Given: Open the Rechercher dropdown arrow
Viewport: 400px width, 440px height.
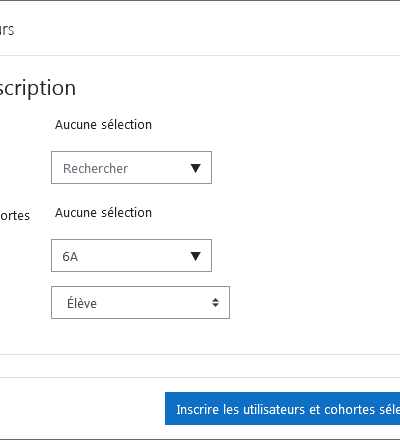Looking at the screenshot, I should click(195, 168).
